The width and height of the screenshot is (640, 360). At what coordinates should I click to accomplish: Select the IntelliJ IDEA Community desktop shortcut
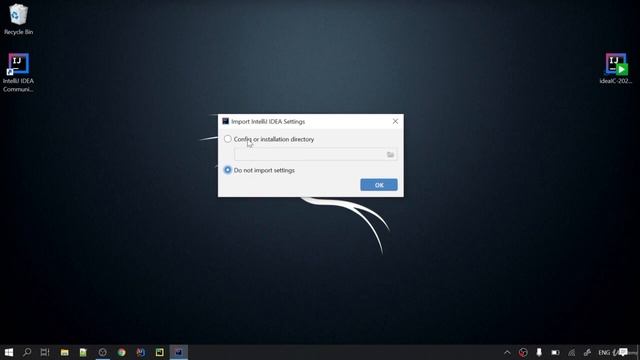click(18, 73)
